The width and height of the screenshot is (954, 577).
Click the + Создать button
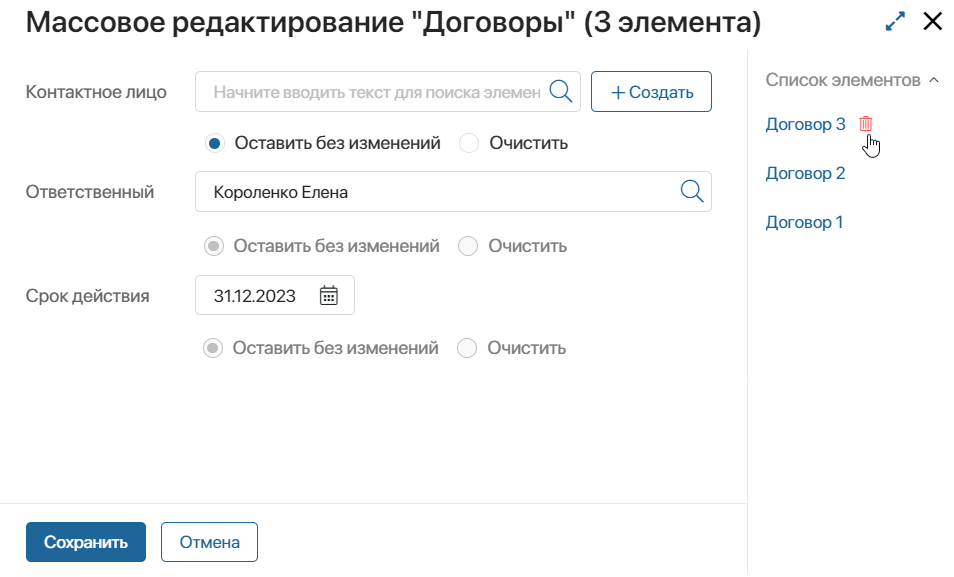[x=651, y=92]
